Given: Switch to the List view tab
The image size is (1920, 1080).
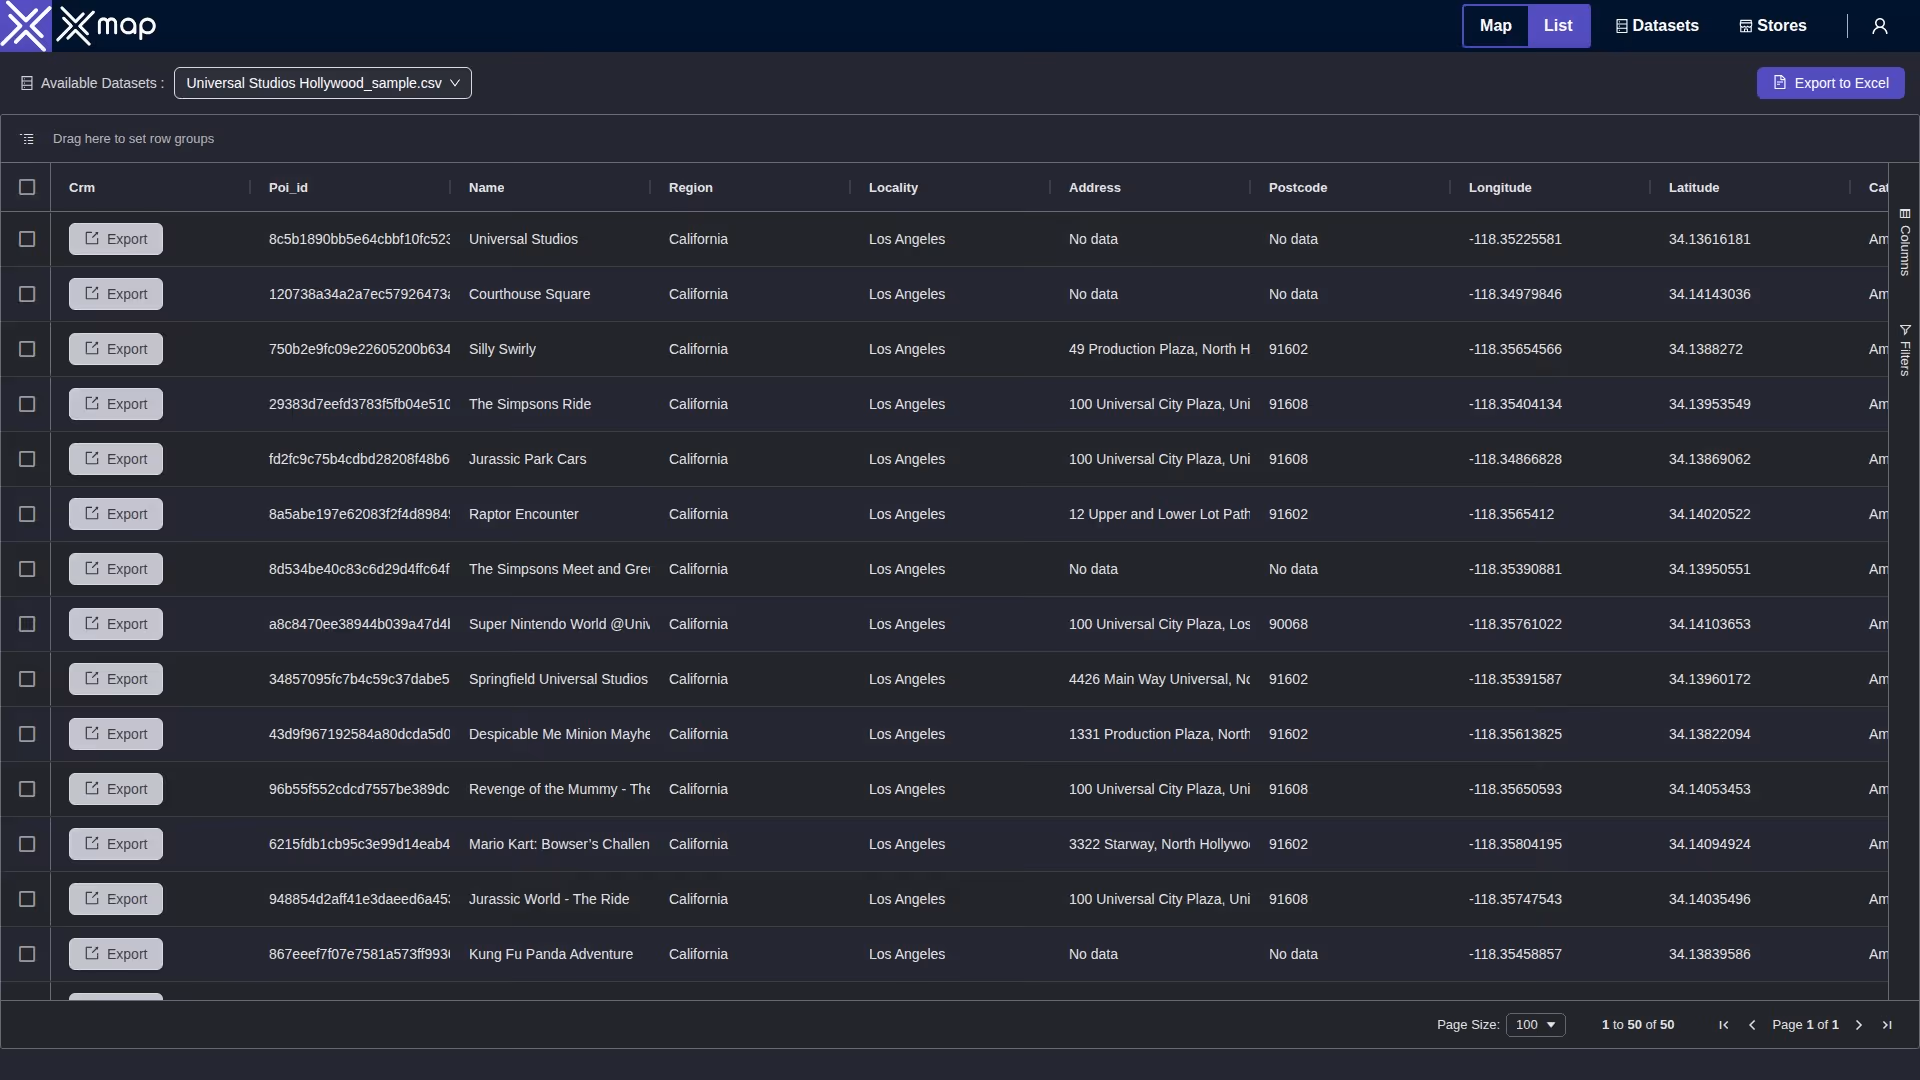Looking at the screenshot, I should click(x=1558, y=26).
